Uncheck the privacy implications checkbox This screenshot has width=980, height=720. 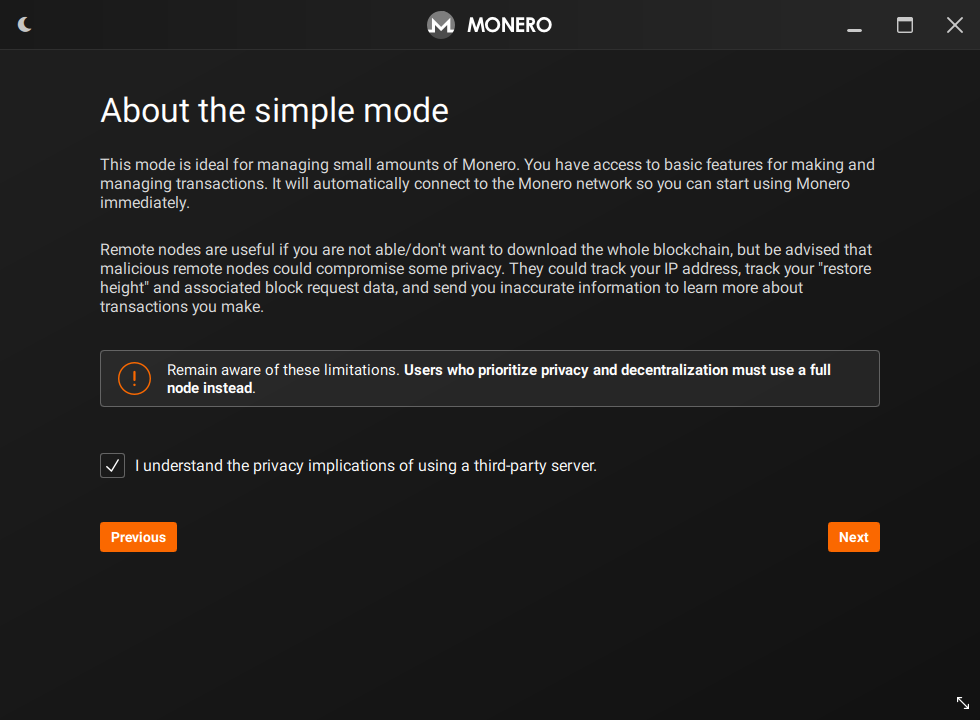[x=113, y=465]
